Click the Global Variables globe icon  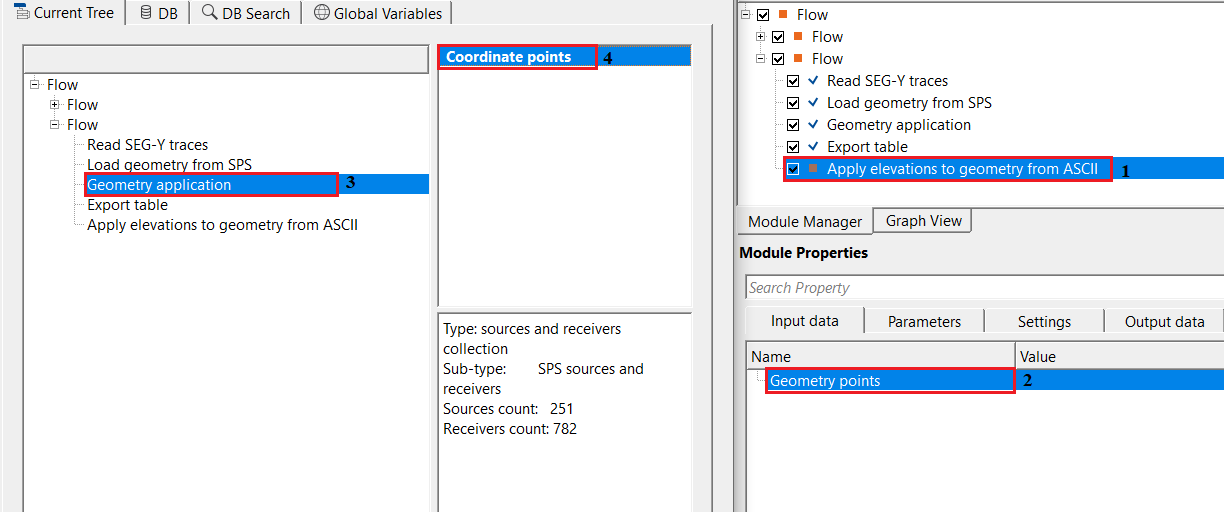(x=321, y=13)
